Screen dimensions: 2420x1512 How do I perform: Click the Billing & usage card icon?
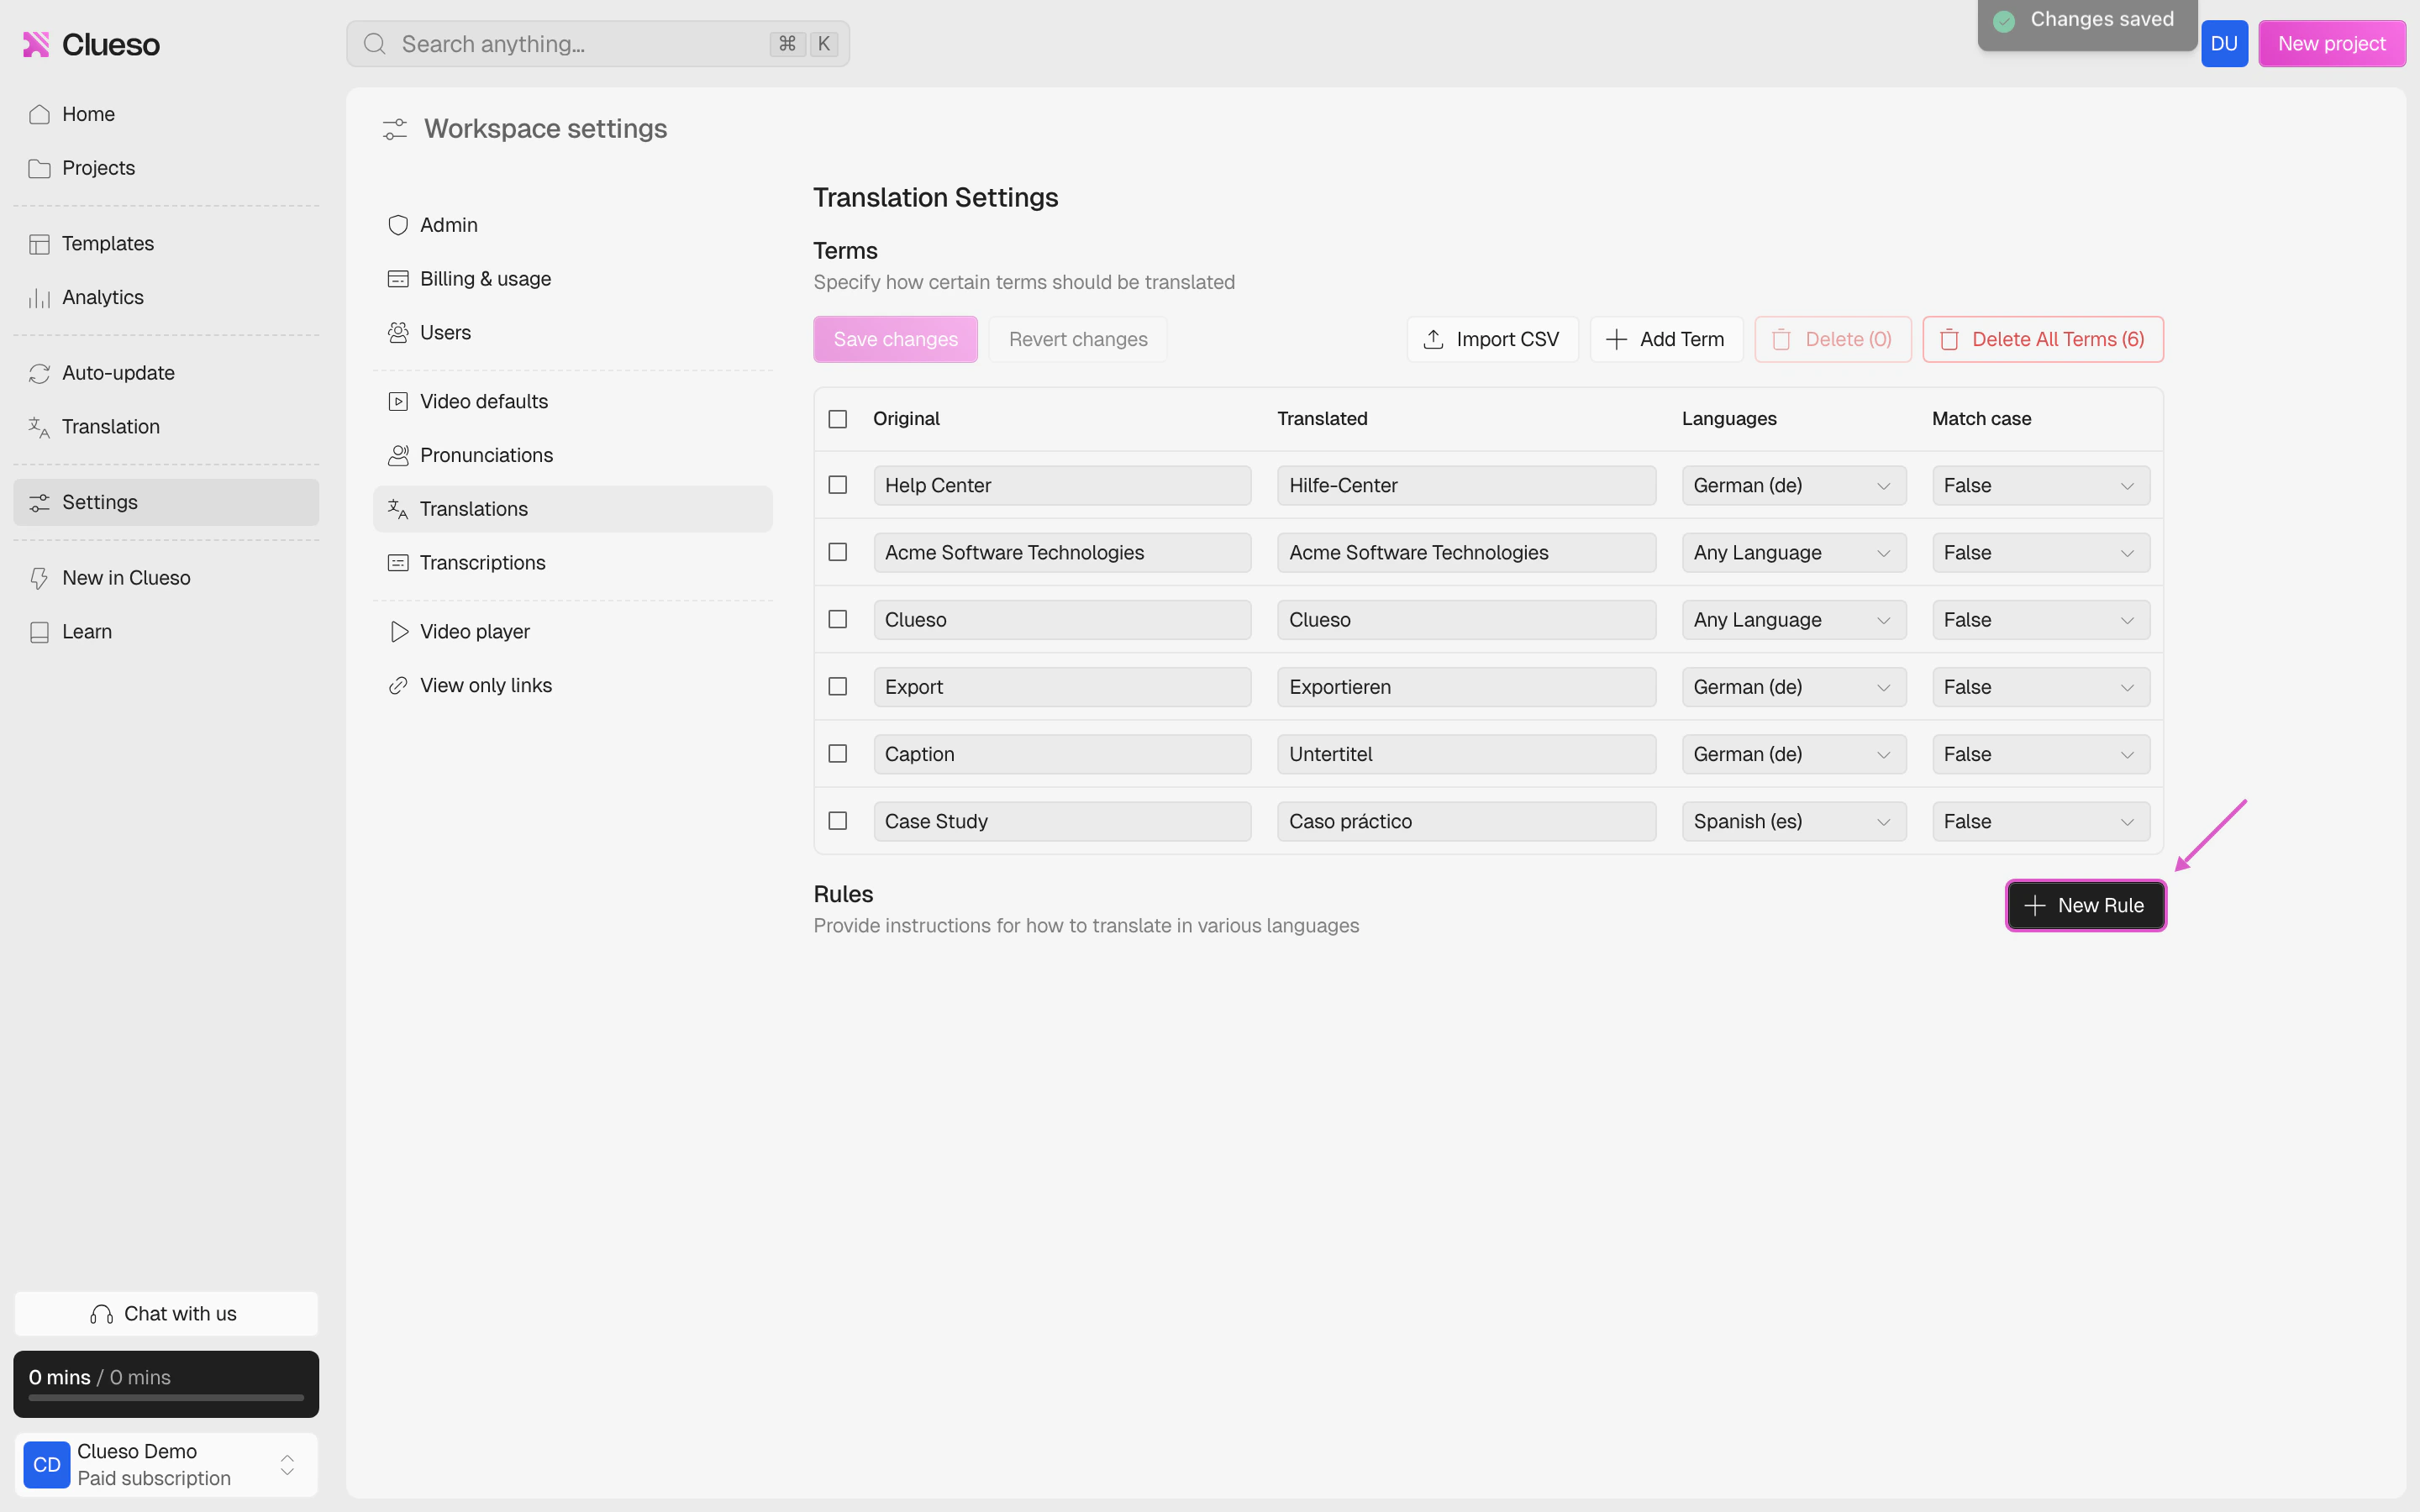(398, 279)
